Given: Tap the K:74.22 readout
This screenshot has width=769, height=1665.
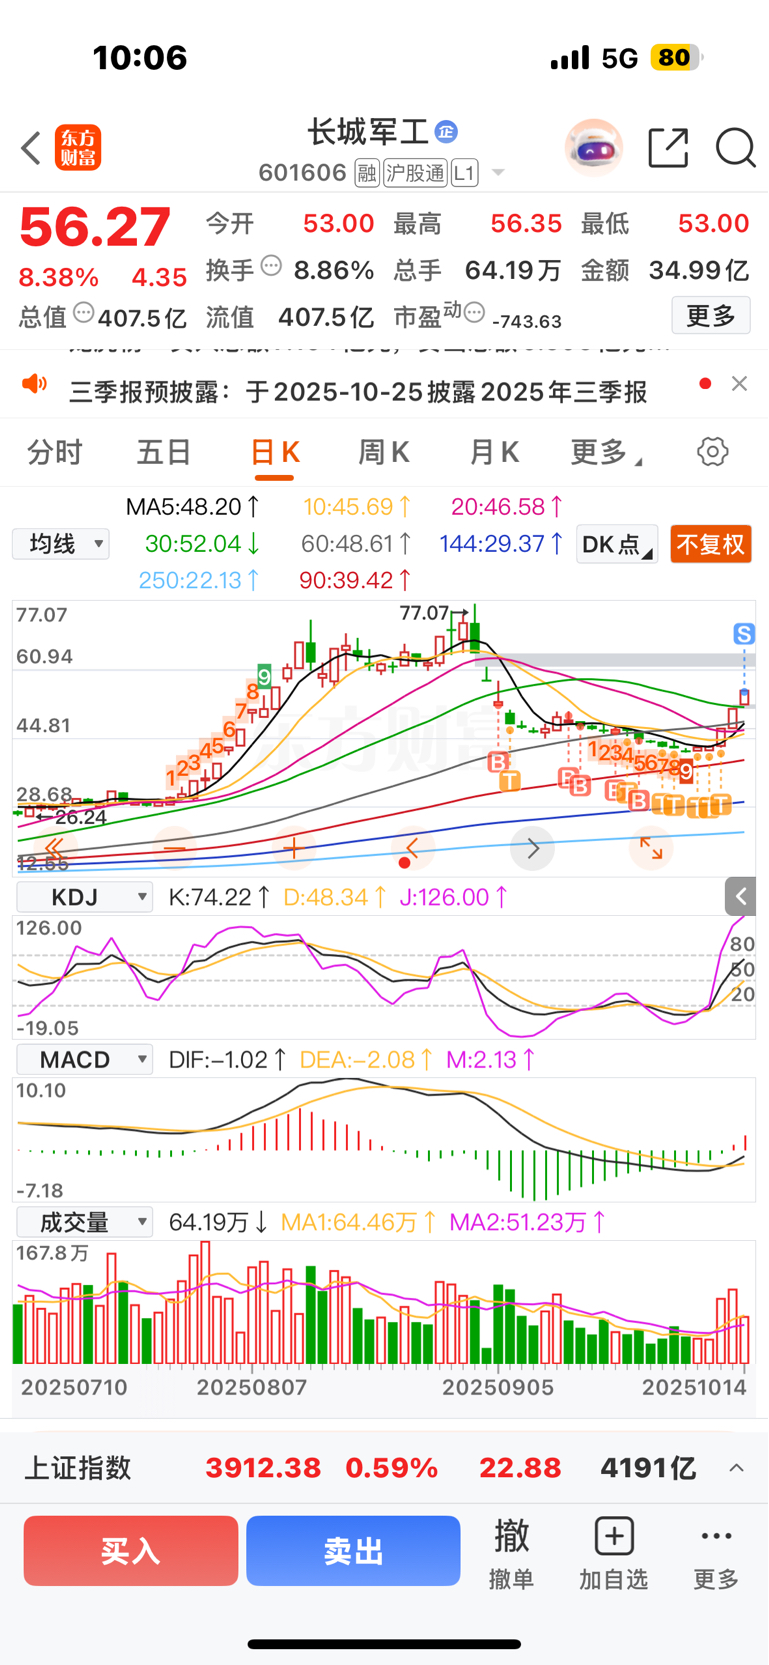Looking at the screenshot, I should 219,897.
